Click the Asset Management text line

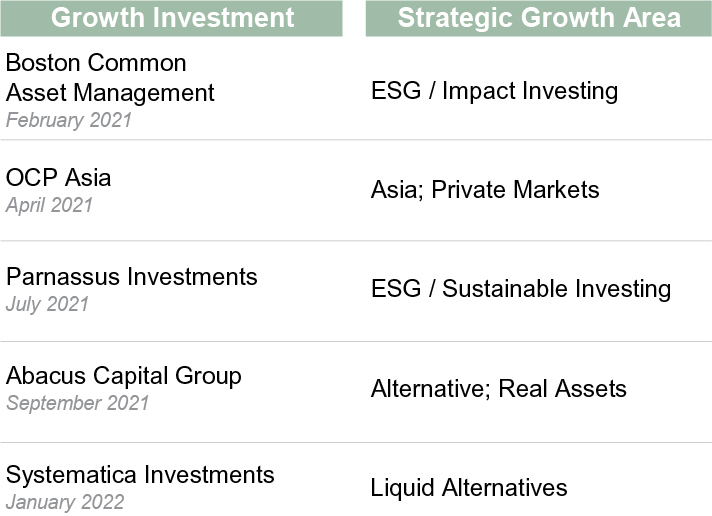click(x=110, y=93)
